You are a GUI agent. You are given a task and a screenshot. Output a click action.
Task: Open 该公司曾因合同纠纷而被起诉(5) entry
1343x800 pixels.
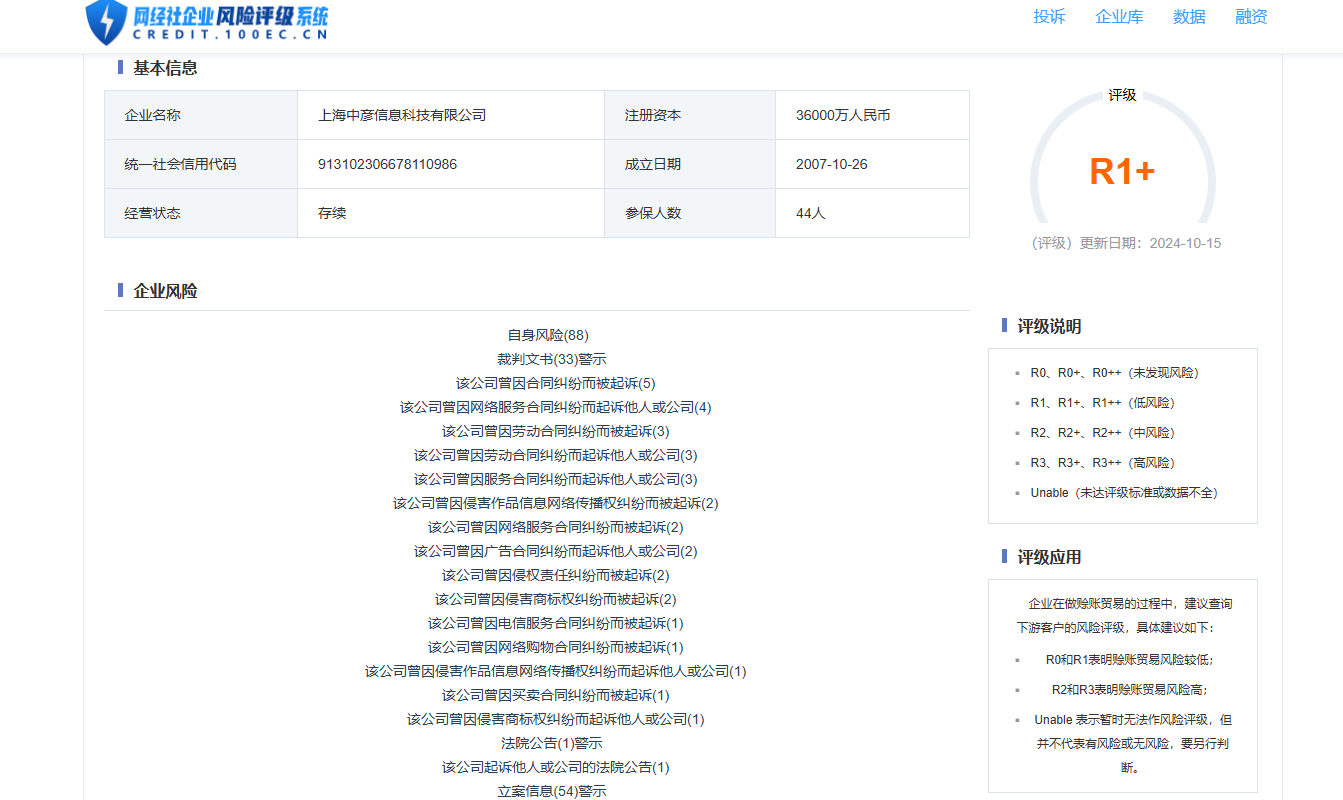(555, 383)
